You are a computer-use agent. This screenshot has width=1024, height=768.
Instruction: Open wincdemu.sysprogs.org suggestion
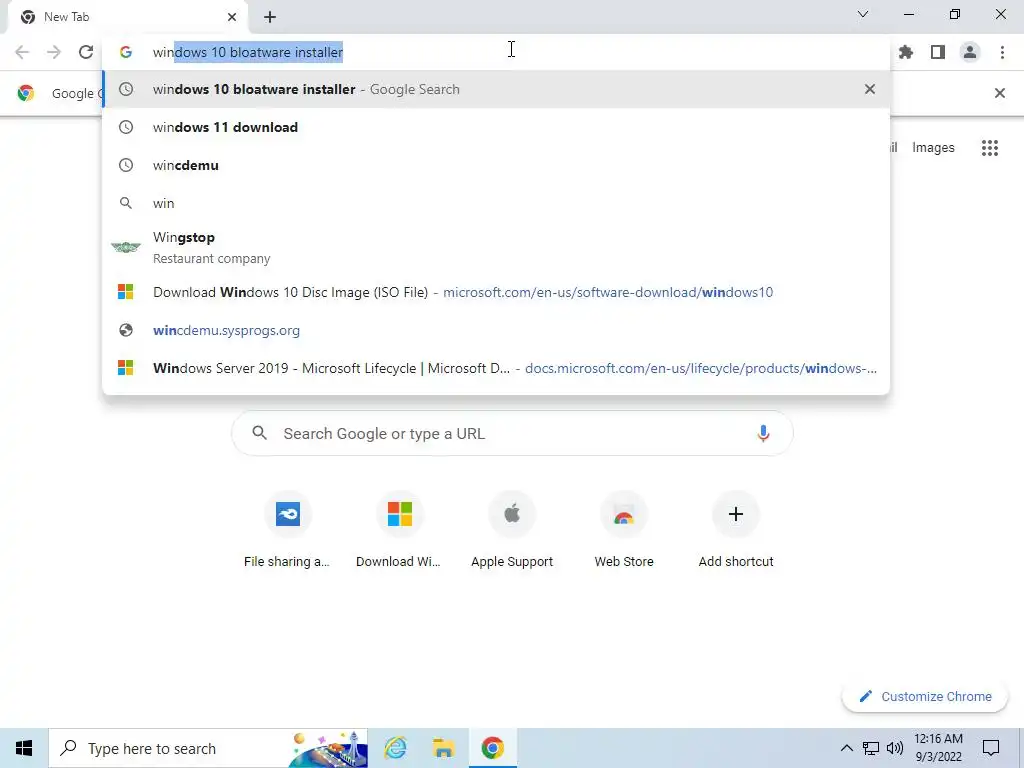(496, 330)
